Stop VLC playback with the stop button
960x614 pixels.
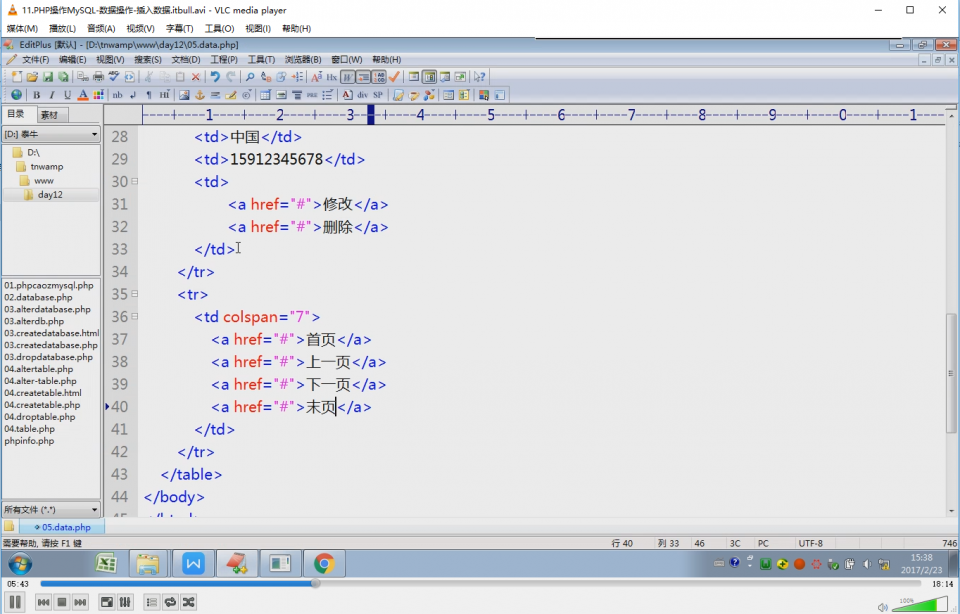pyautogui.click(x=62, y=602)
